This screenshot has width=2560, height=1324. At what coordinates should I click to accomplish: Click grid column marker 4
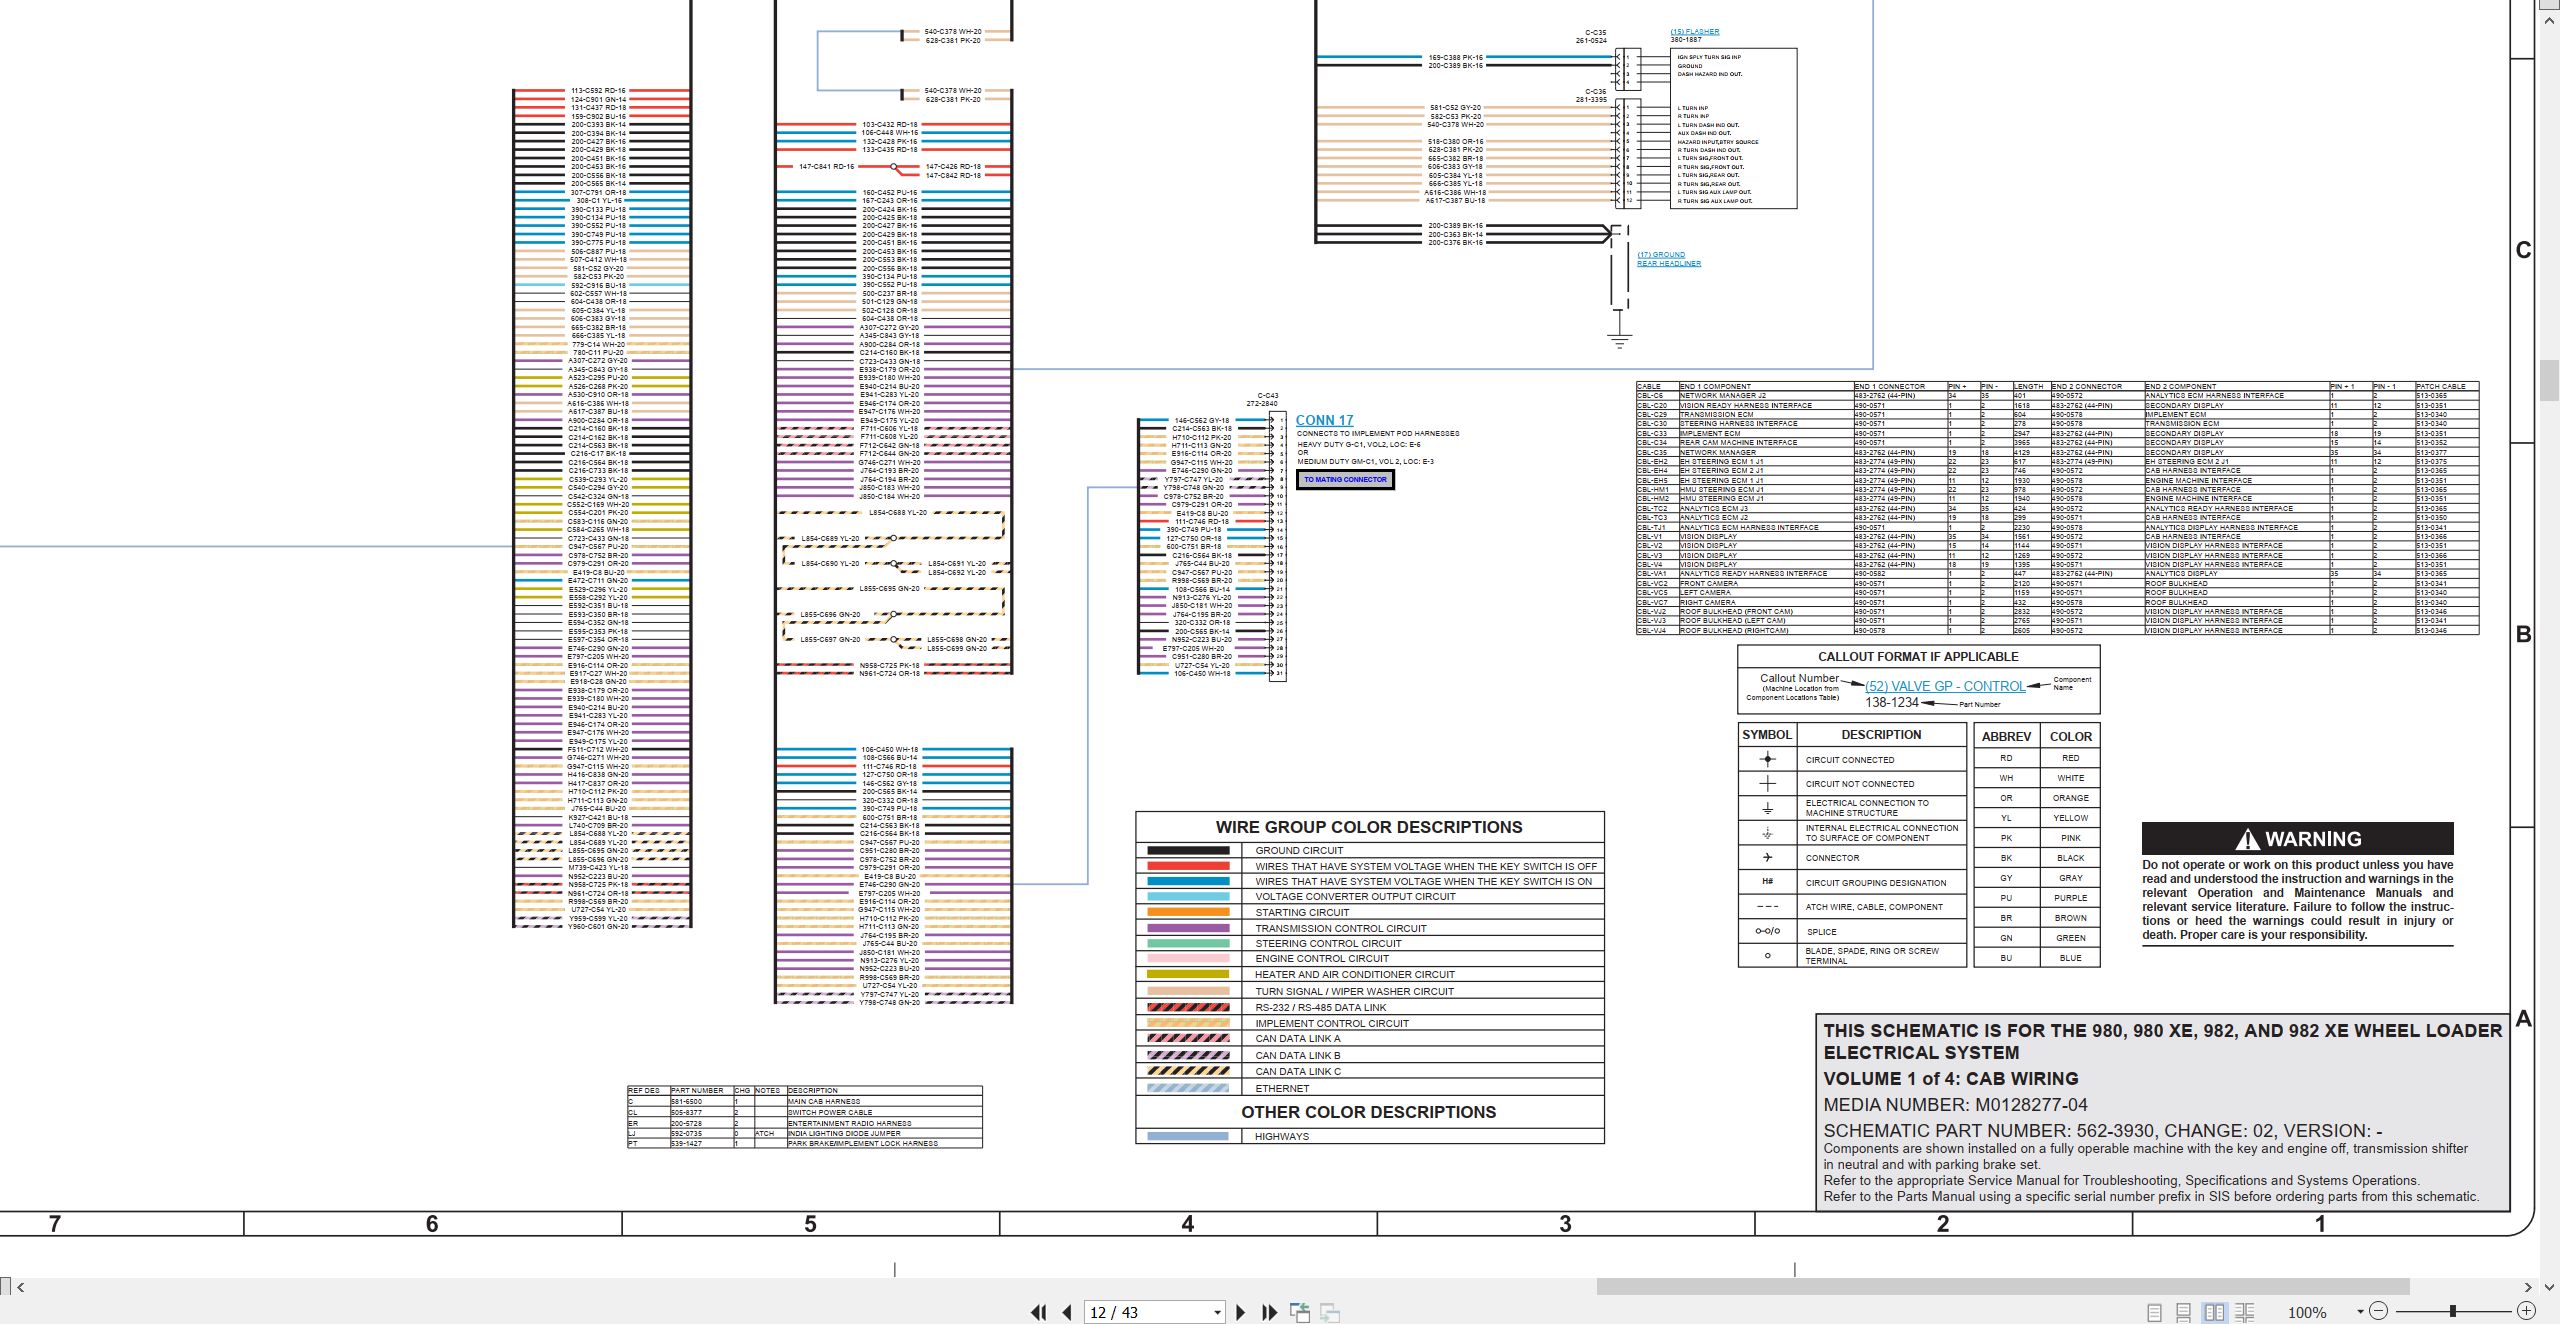(x=1187, y=1224)
